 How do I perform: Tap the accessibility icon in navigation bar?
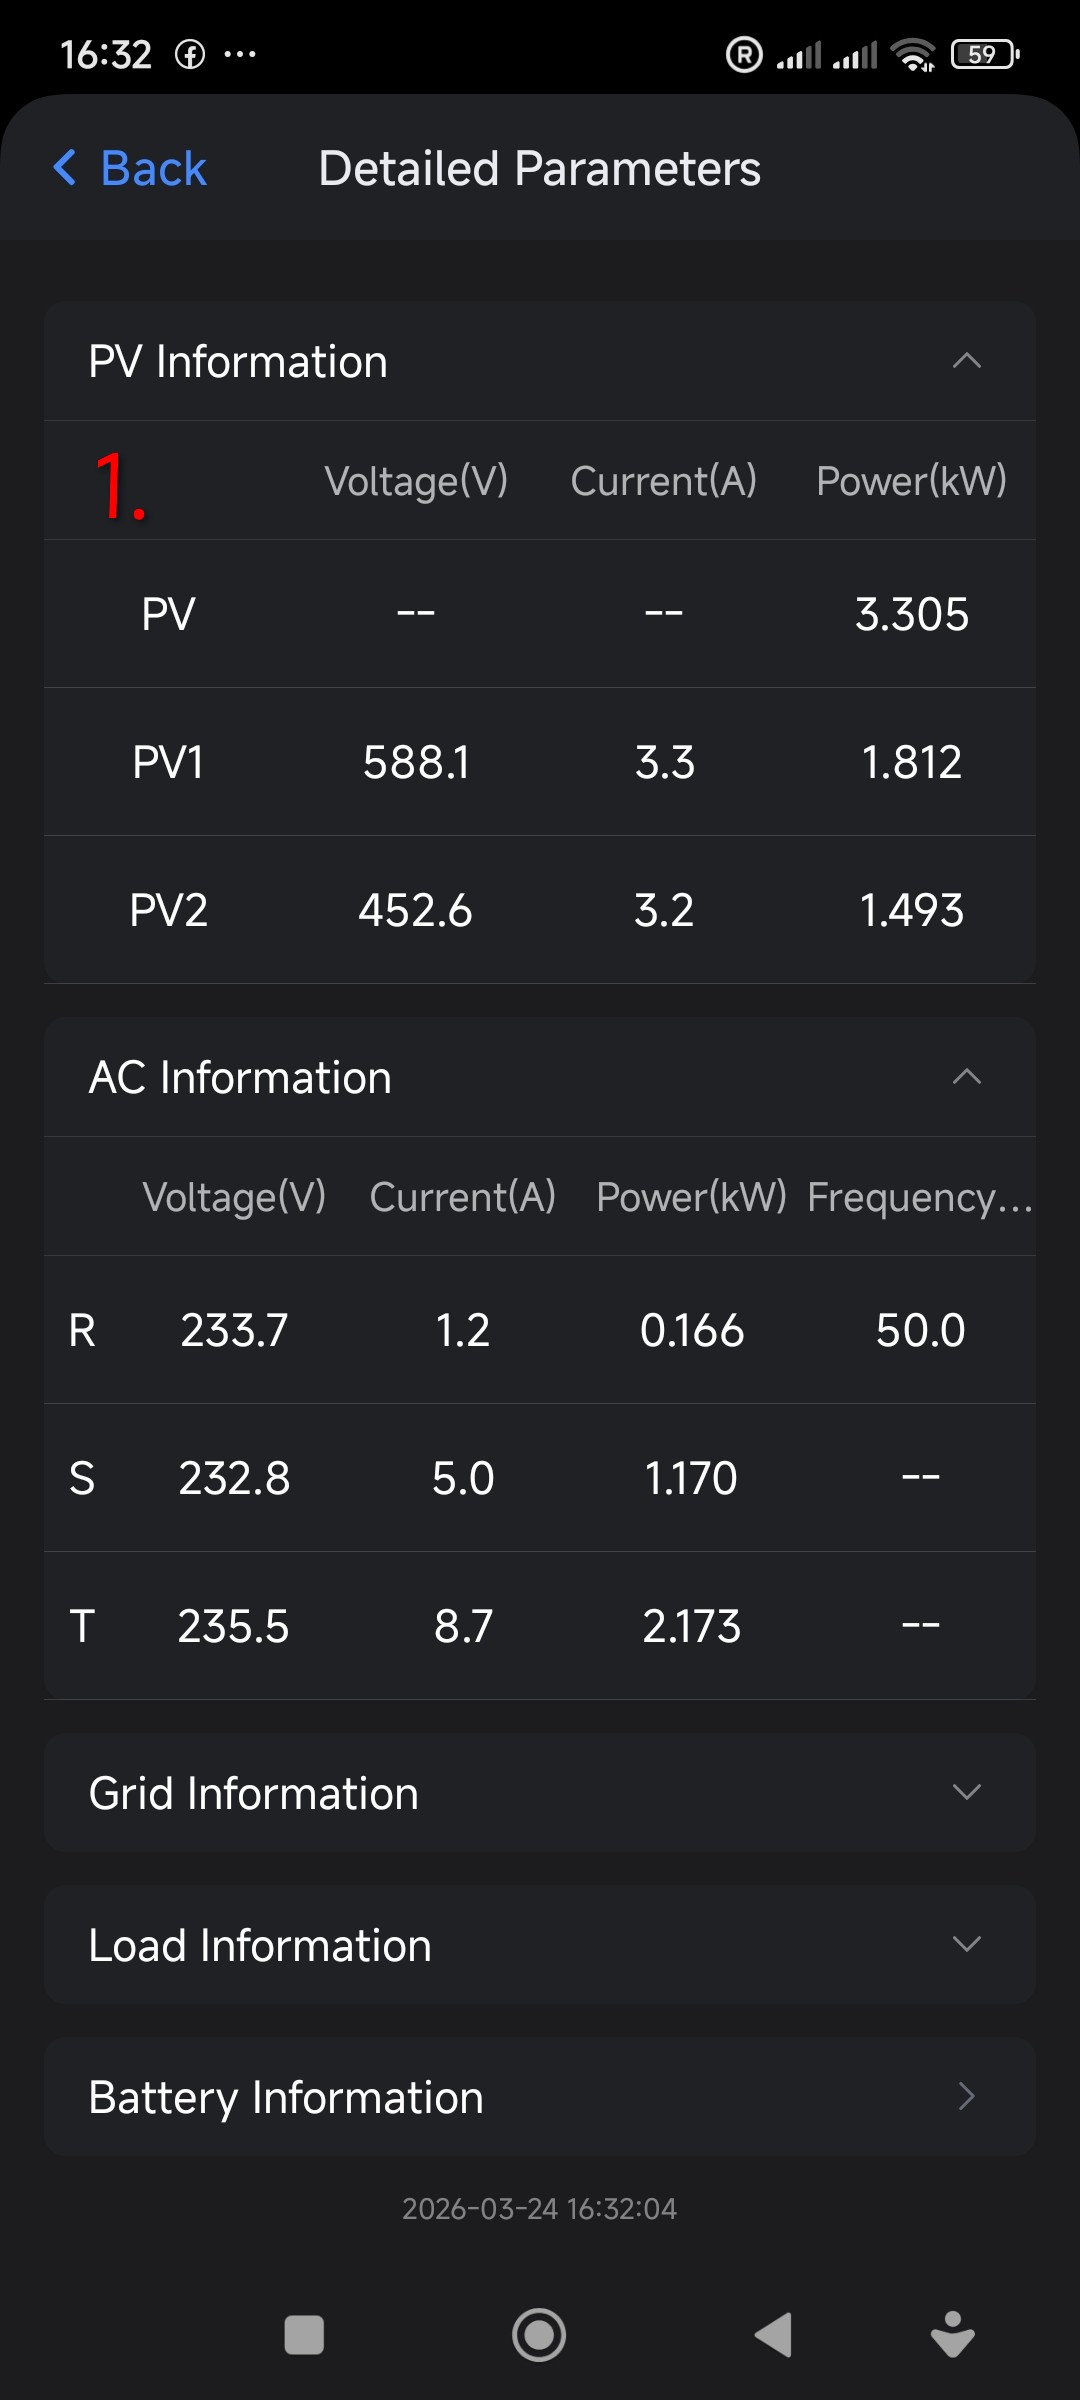click(952, 2335)
